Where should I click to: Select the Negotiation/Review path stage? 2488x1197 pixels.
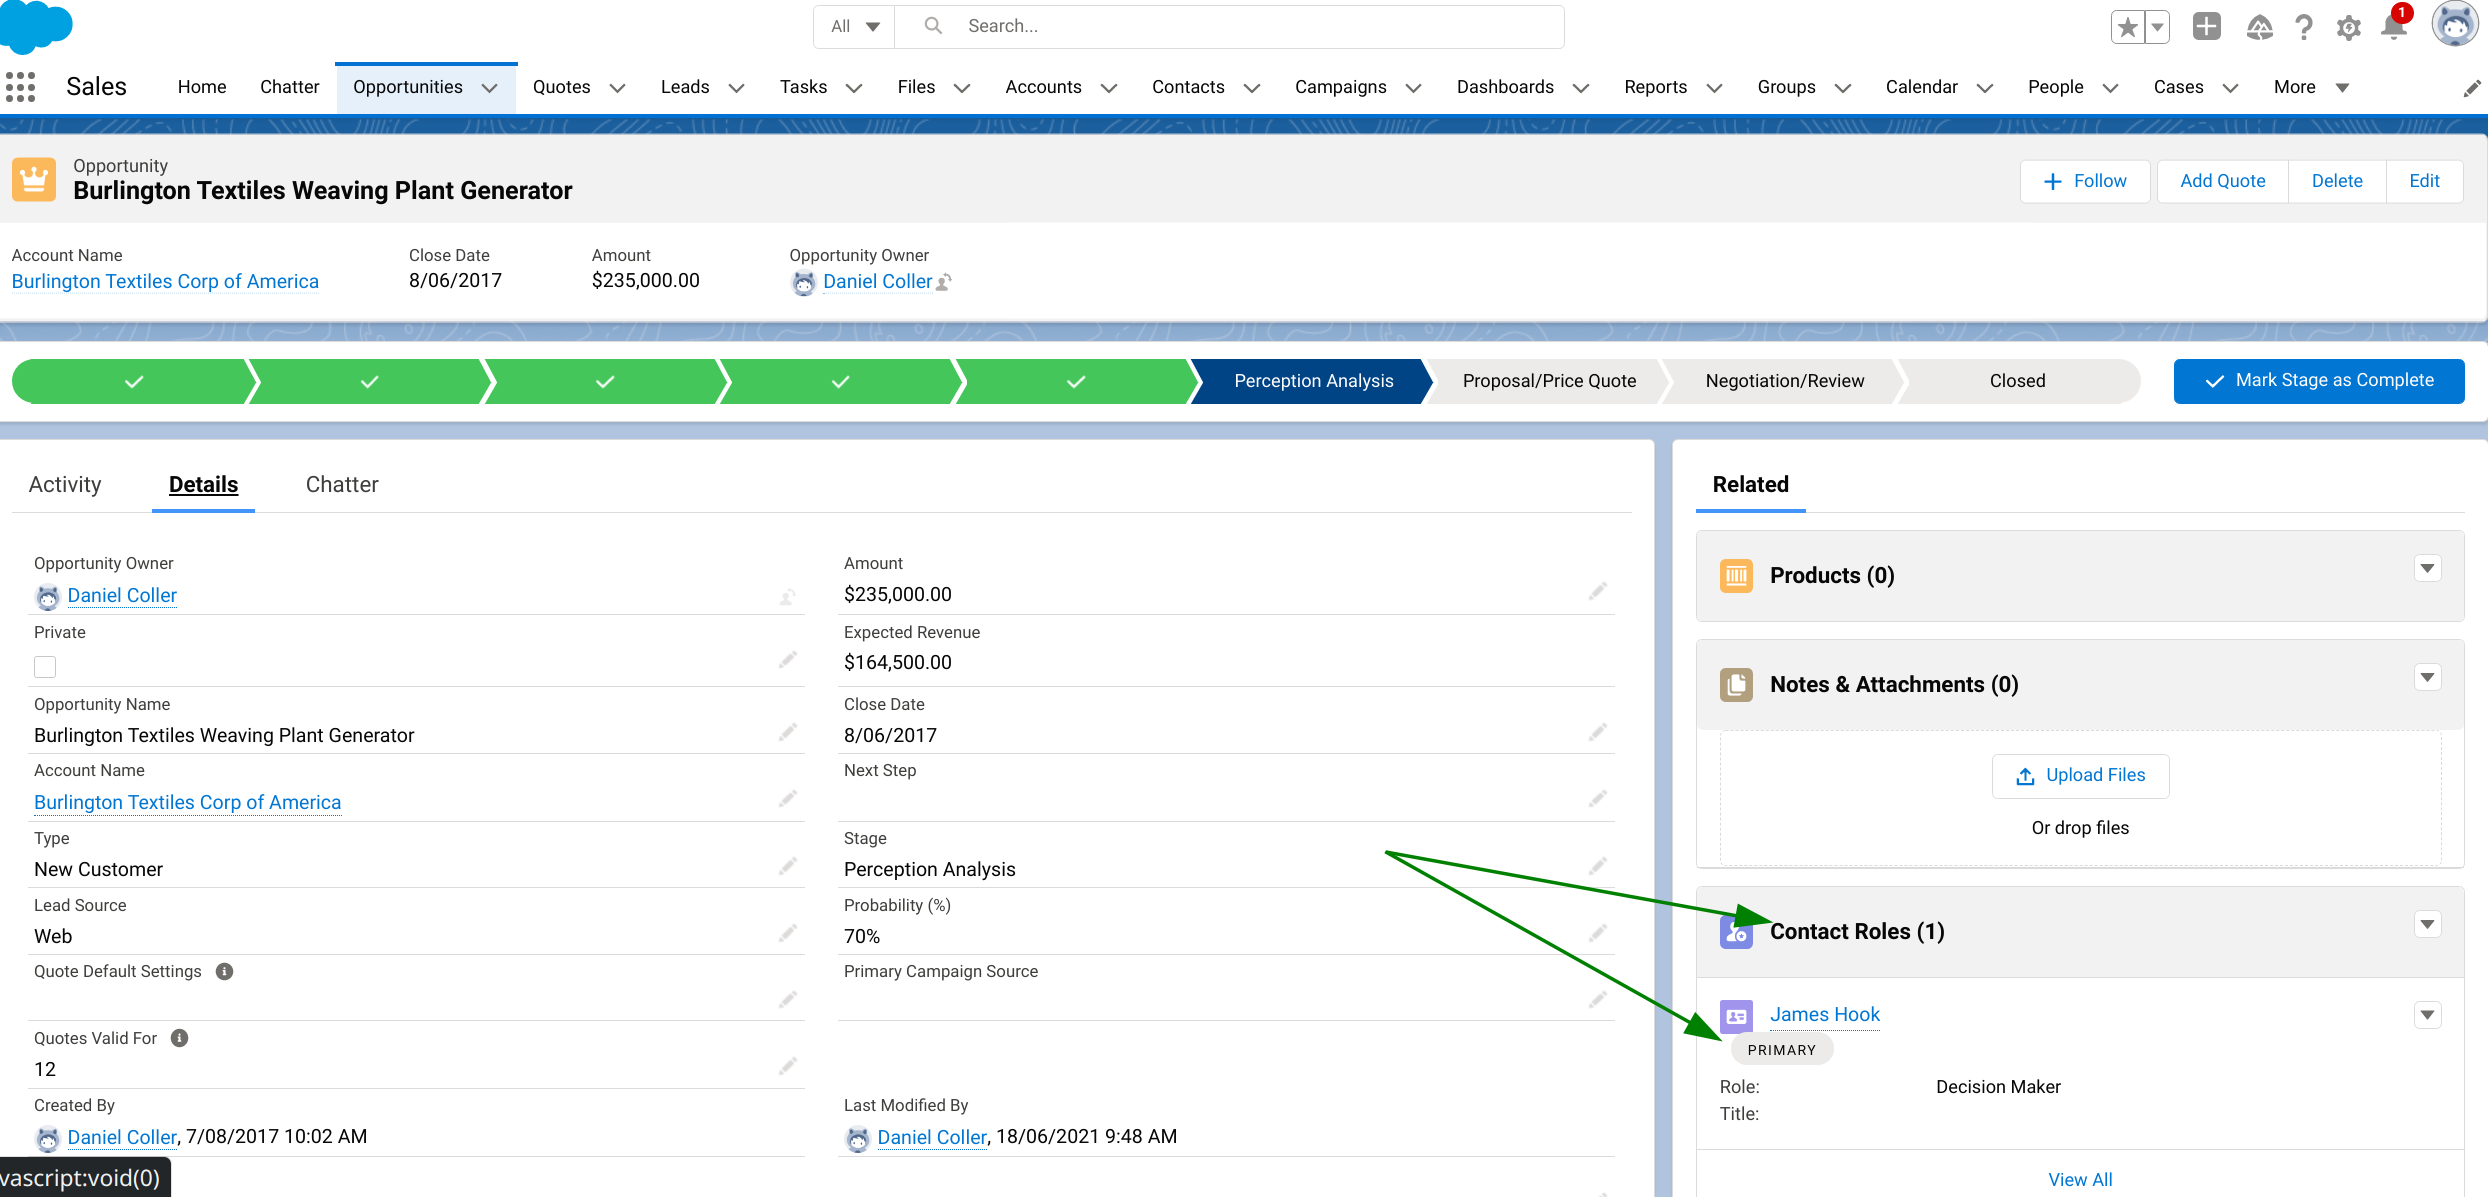click(1784, 381)
